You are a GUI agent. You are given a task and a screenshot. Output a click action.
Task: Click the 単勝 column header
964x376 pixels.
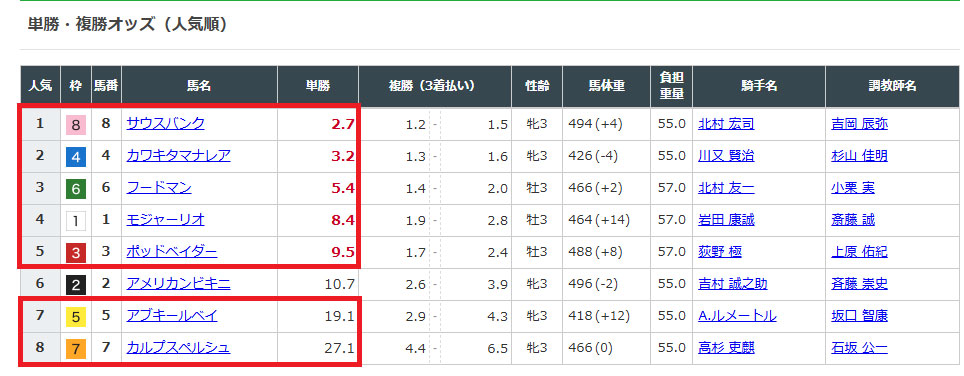pyautogui.click(x=318, y=85)
